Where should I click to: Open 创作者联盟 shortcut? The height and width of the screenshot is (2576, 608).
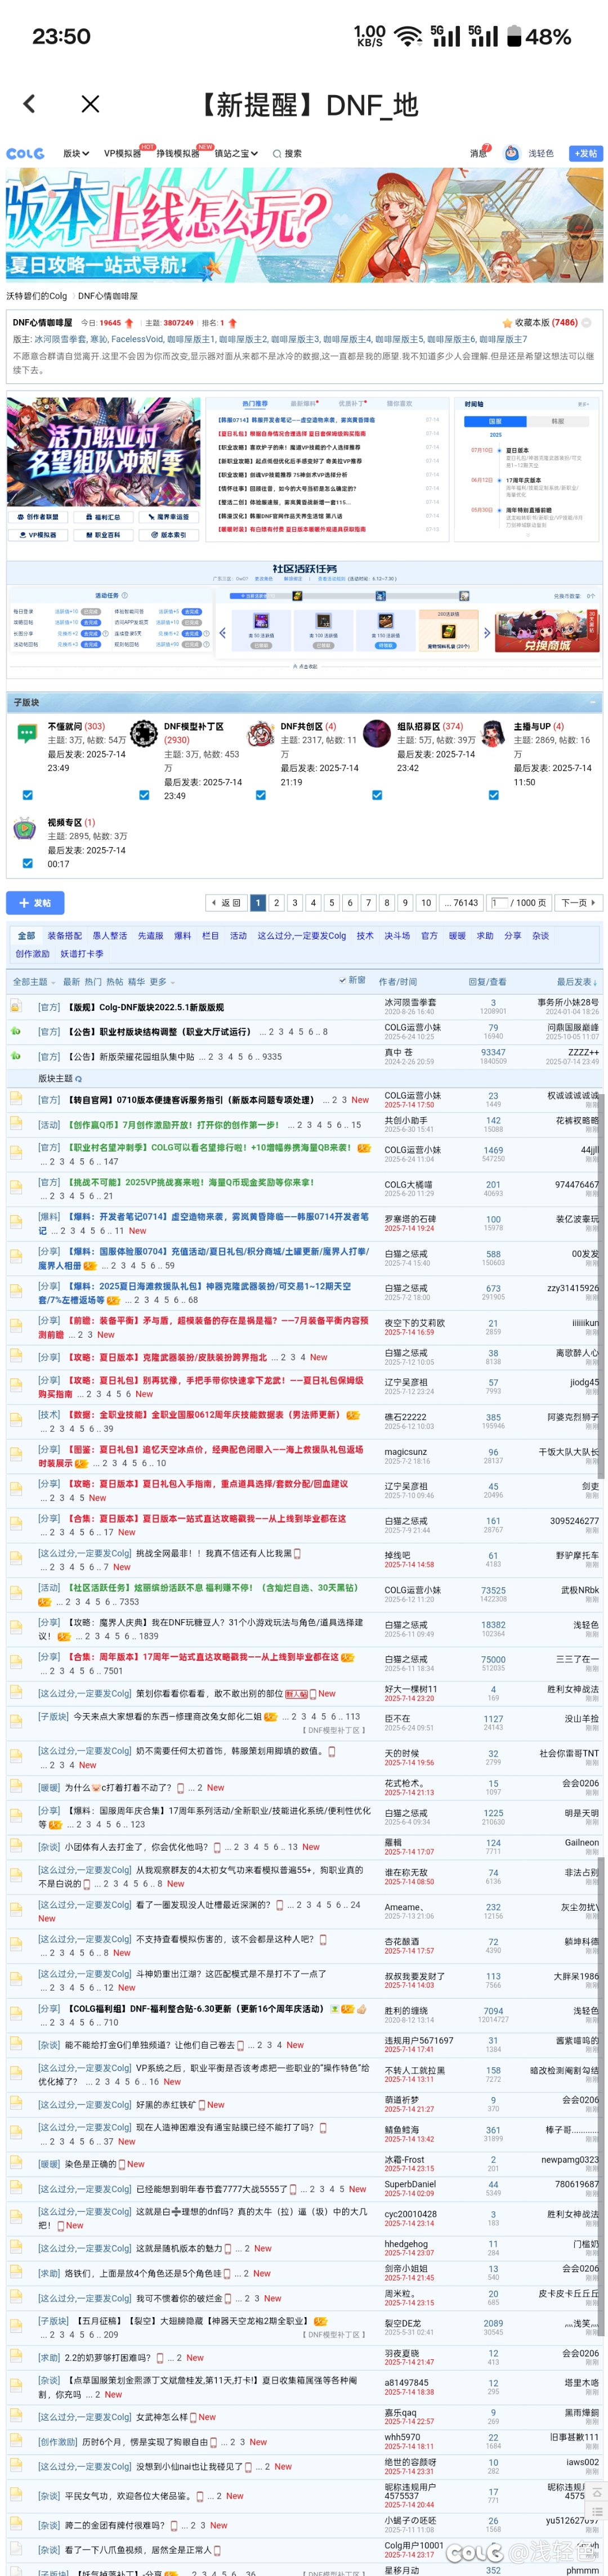tap(39, 517)
